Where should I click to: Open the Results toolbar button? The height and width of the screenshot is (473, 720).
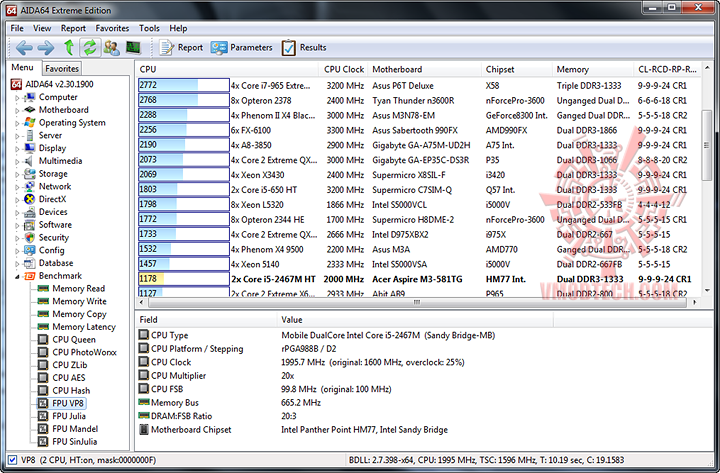(x=304, y=47)
